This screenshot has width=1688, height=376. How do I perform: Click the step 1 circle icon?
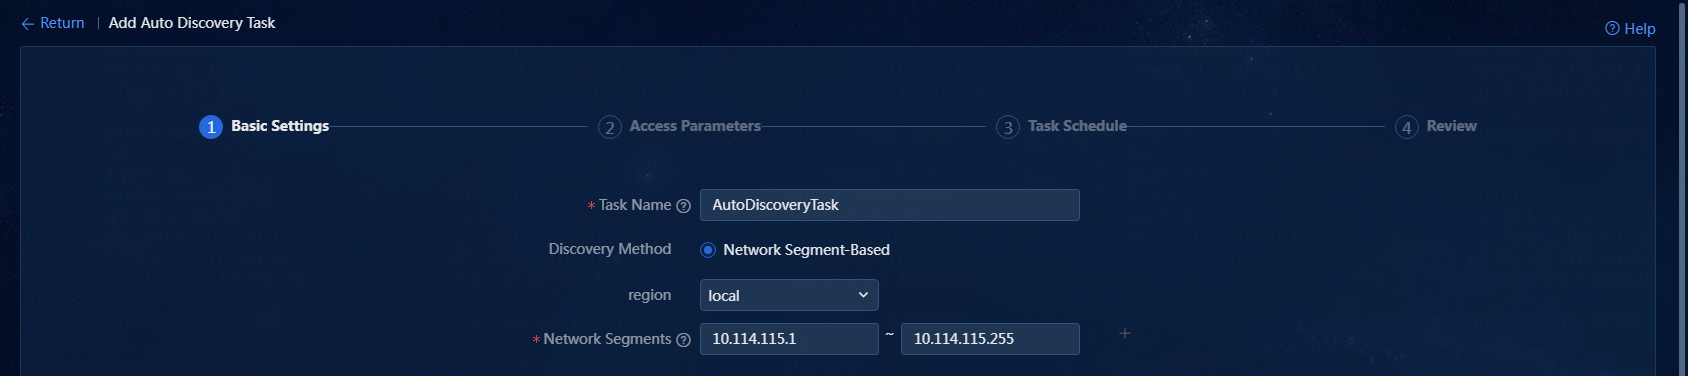pos(211,127)
